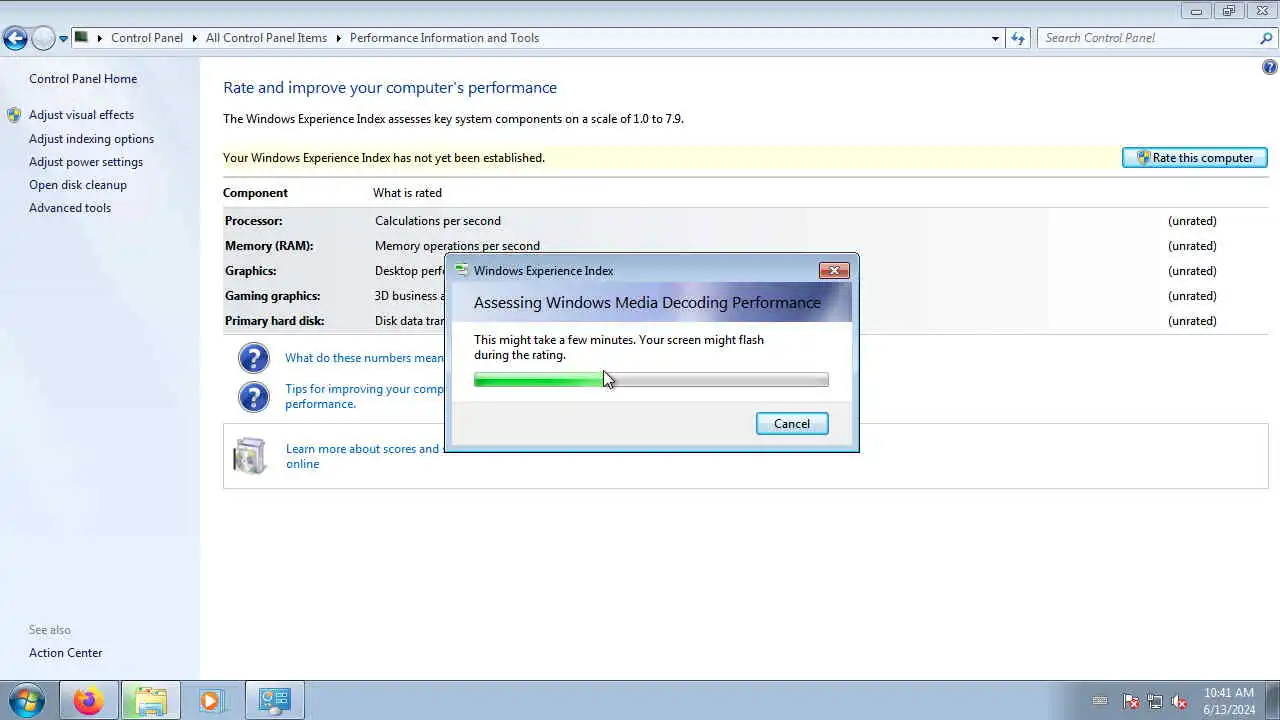Open recent pages dropdown arrow
Image resolution: width=1280 pixels, height=720 pixels.
pyautogui.click(x=63, y=39)
